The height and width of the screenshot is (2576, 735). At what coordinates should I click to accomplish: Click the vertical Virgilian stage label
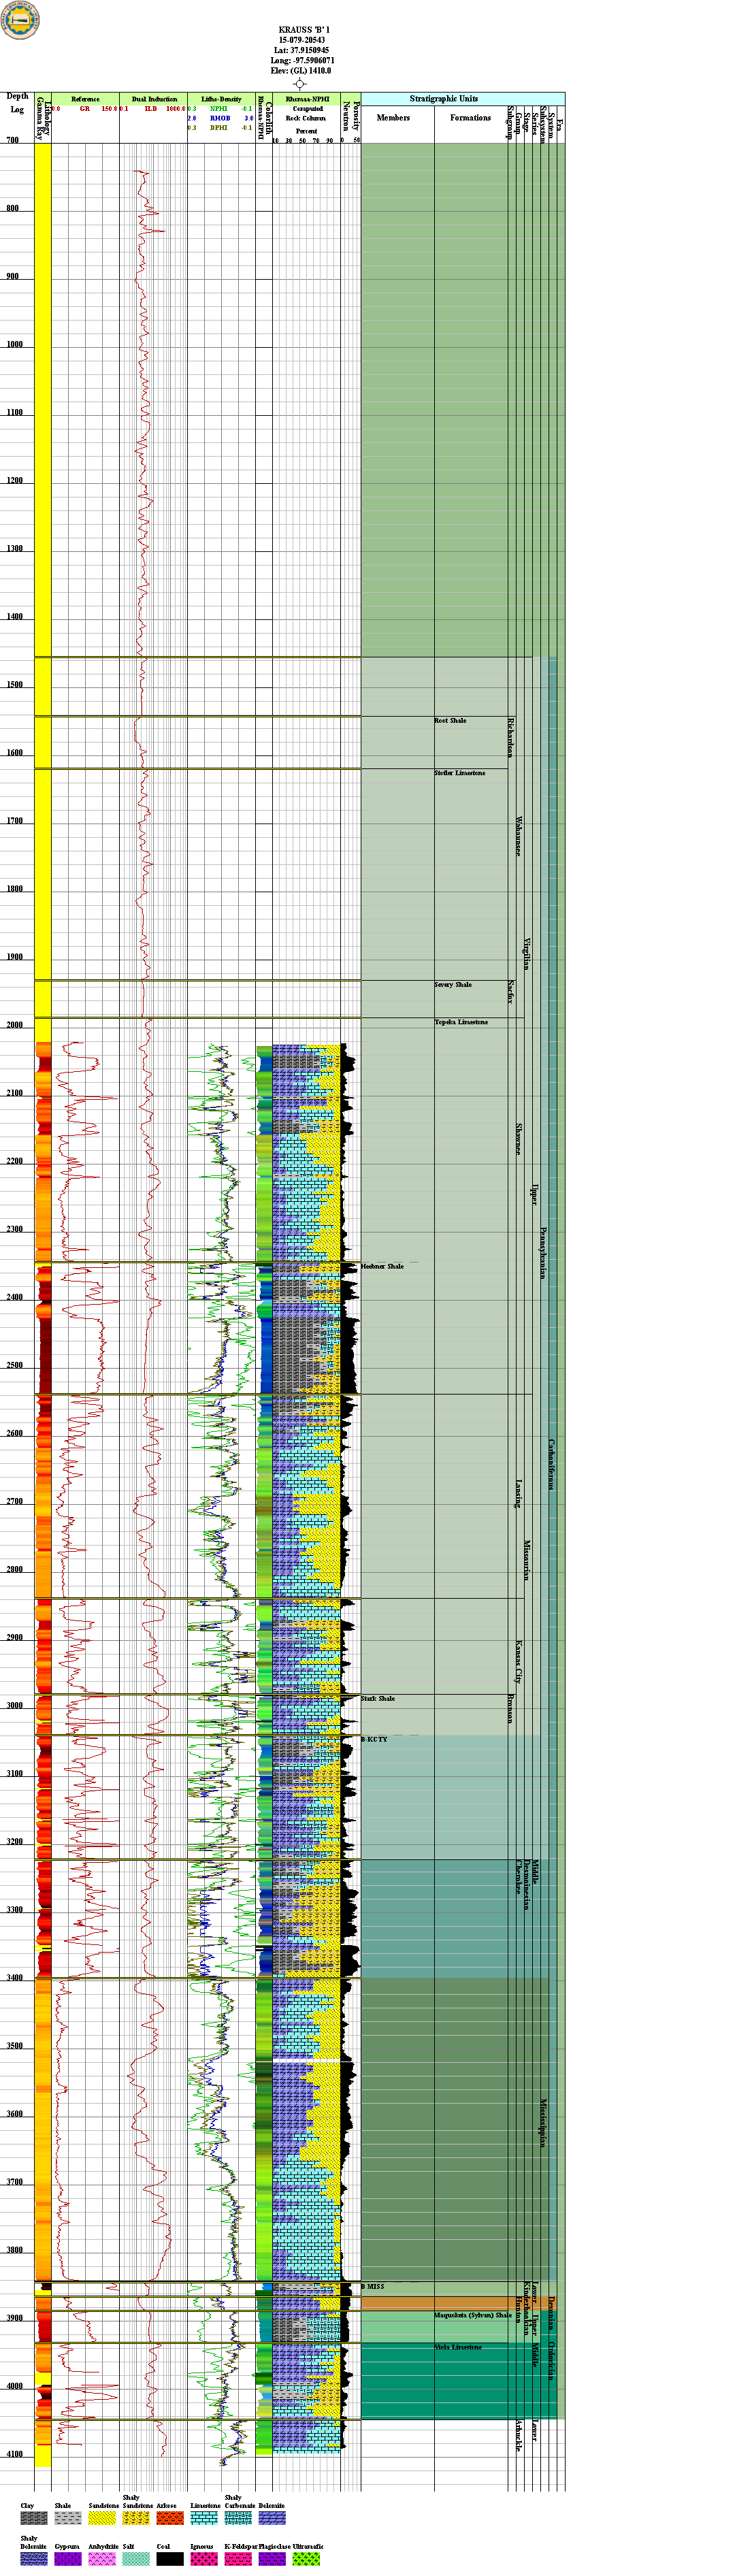coord(527,954)
